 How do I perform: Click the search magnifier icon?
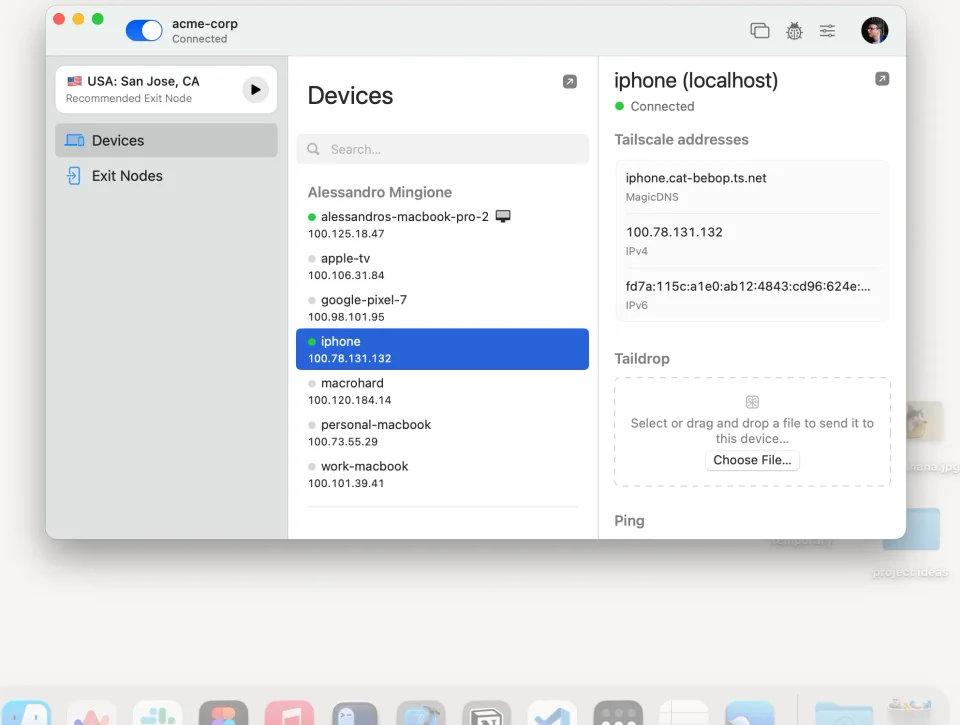coord(313,149)
